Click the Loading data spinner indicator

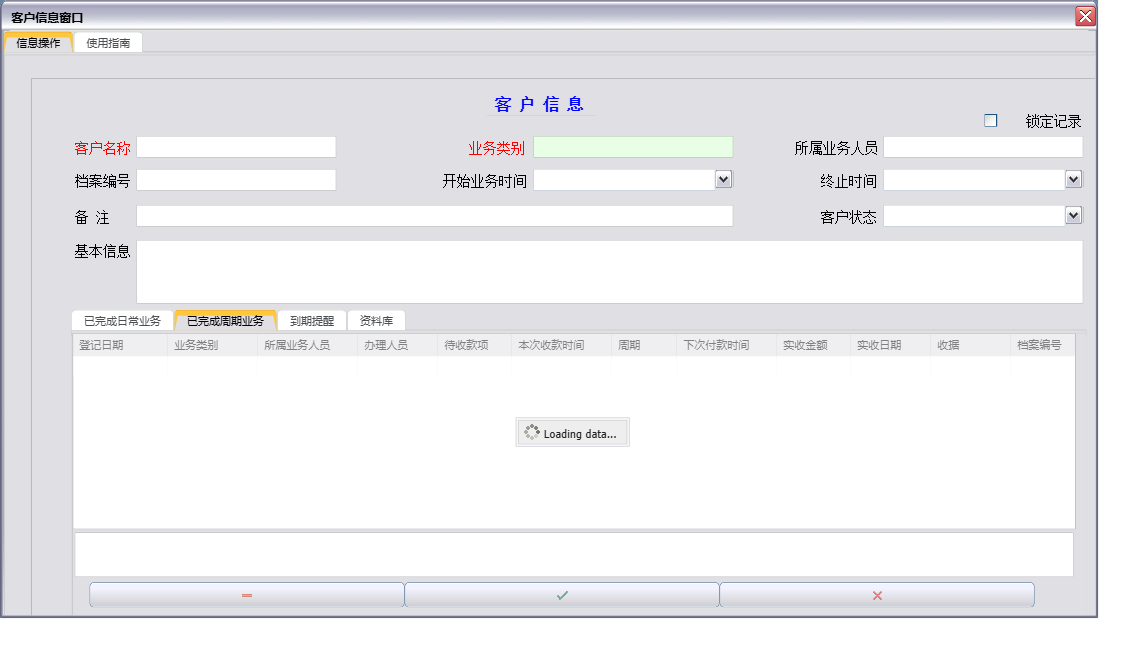(572, 432)
